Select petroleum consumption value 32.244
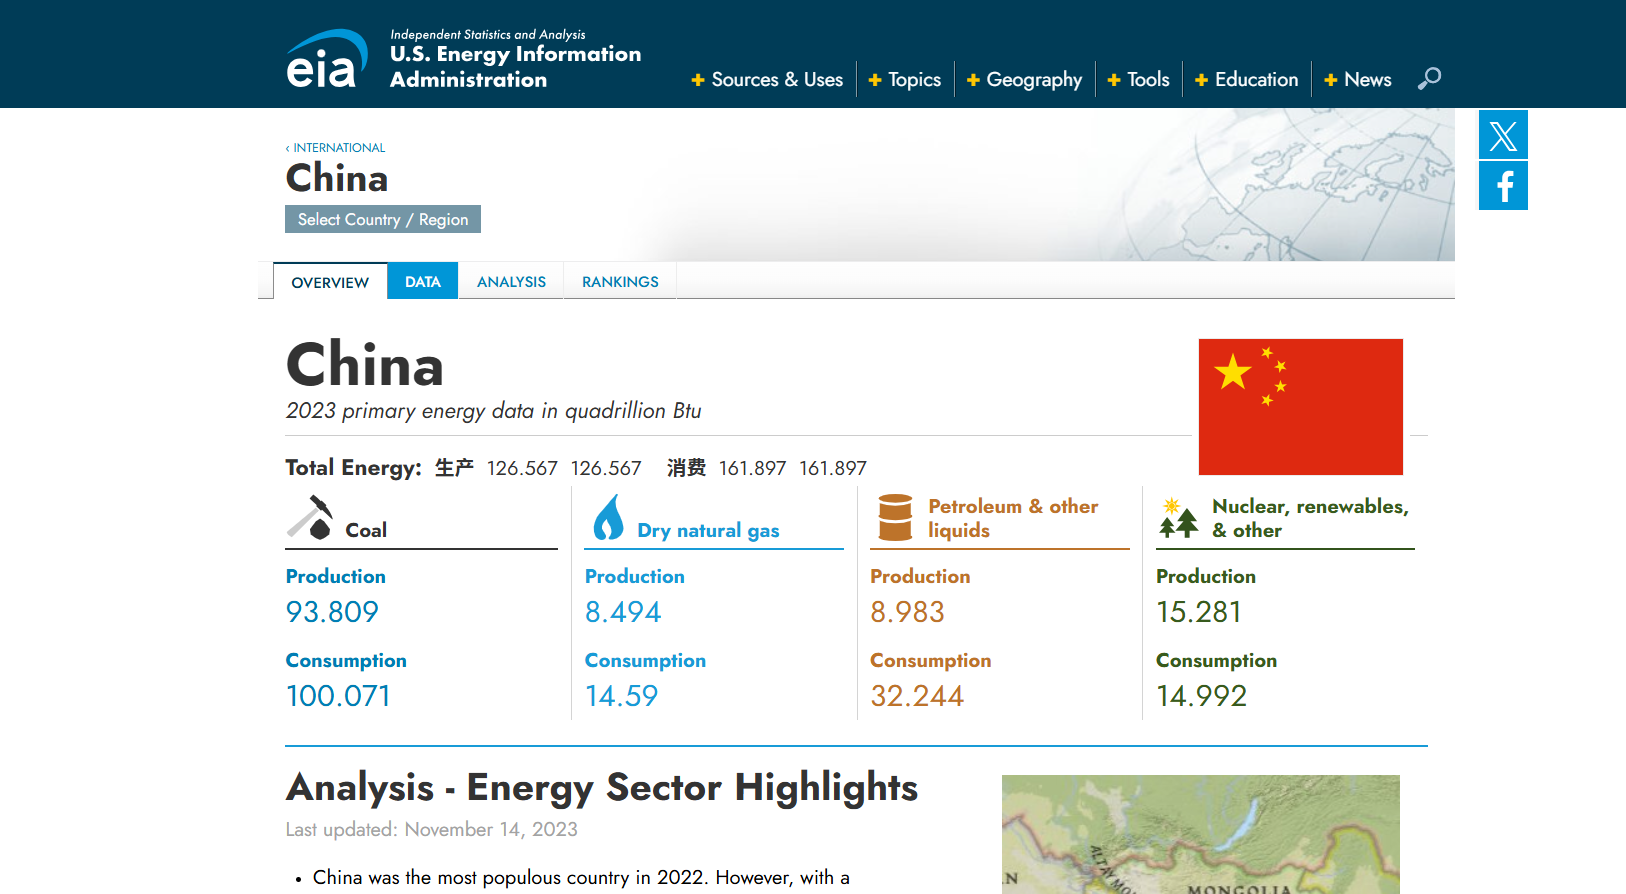The height and width of the screenshot is (894, 1626). click(917, 696)
